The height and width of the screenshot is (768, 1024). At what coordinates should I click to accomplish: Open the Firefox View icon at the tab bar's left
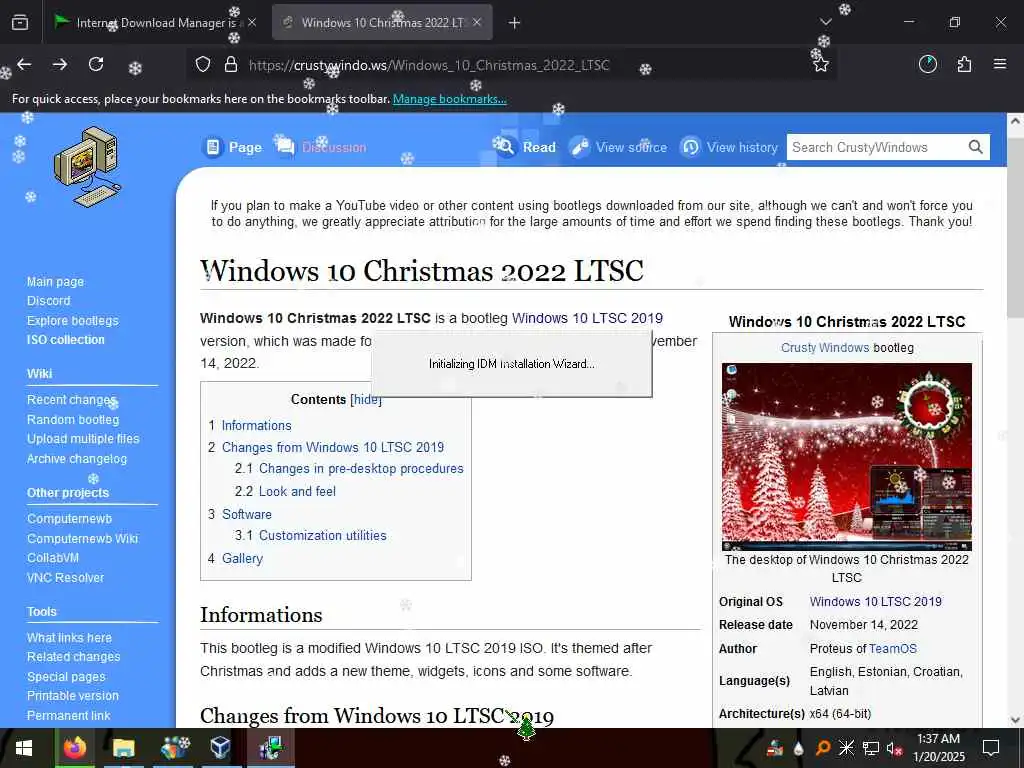tap(20, 23)
